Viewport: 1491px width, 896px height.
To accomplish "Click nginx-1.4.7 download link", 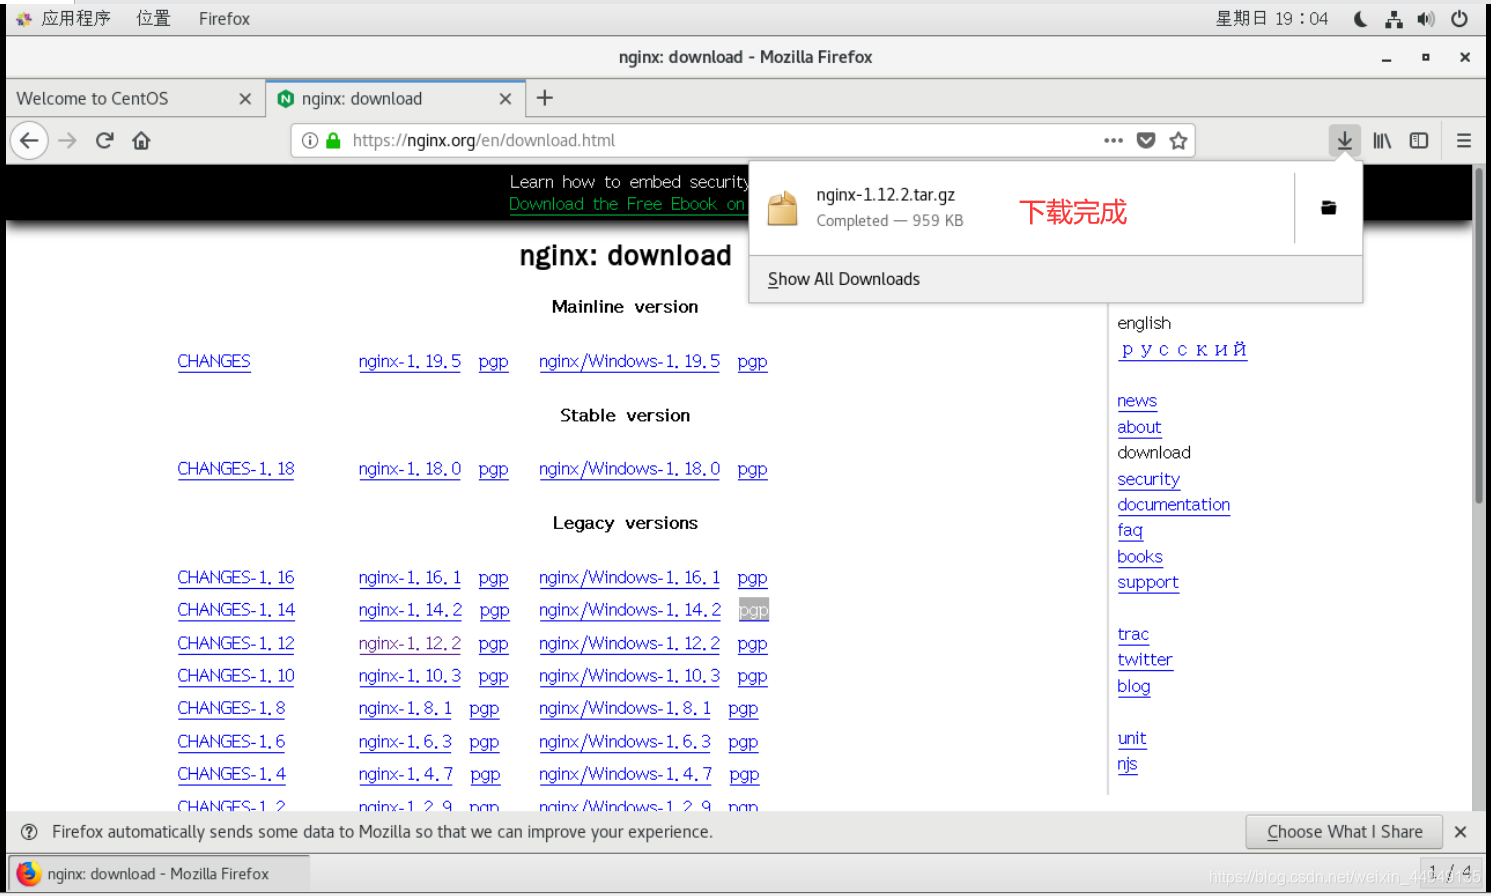I will coord(405,774).
